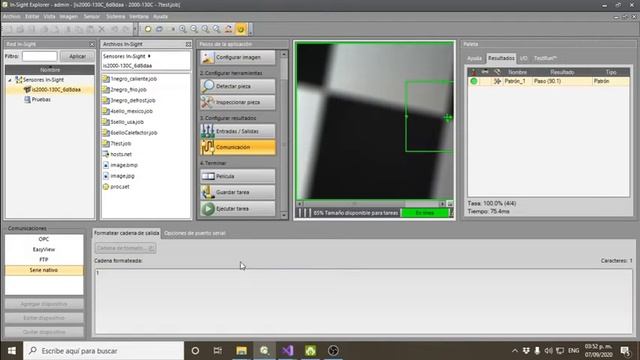
Task: Open Visual Studio from the taskbar
Action: pos(287,351)
